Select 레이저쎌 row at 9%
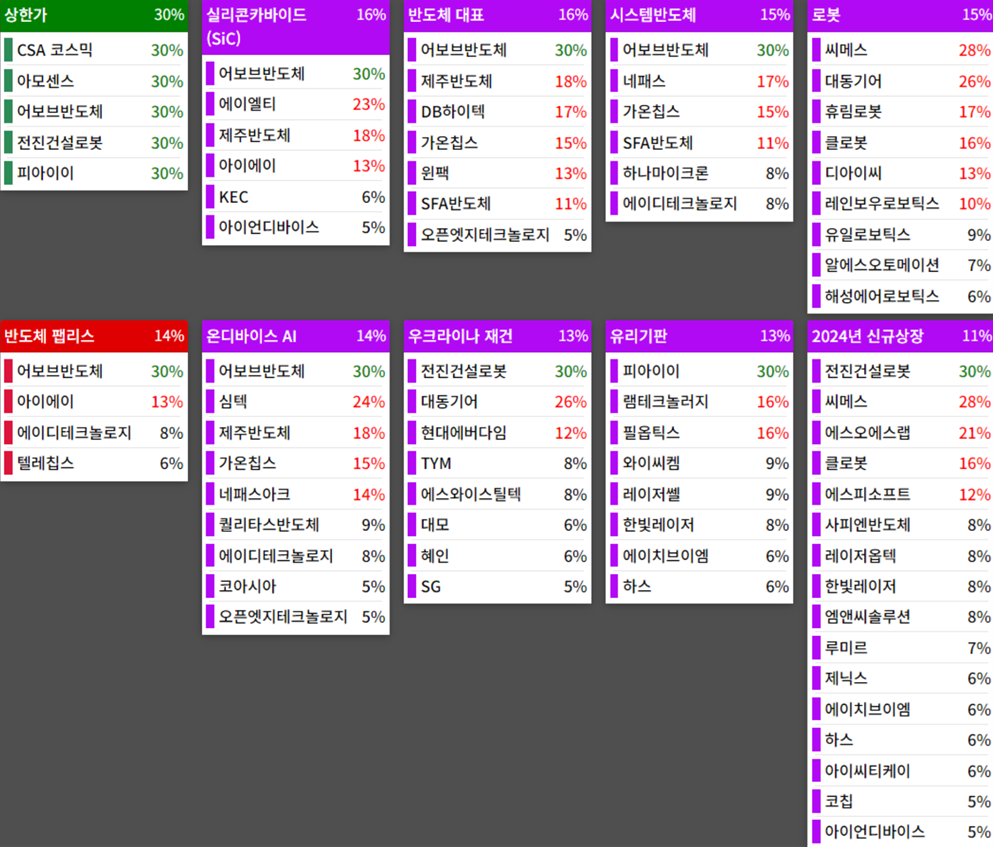The image size is (993, 847). [x=699, y=494]
